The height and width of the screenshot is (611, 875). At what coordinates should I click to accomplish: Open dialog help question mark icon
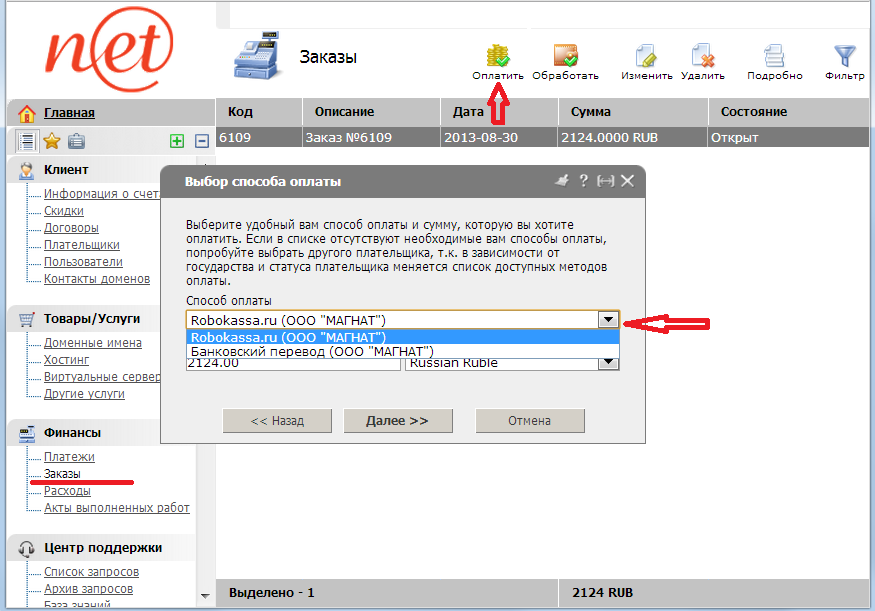coord(583,181)
